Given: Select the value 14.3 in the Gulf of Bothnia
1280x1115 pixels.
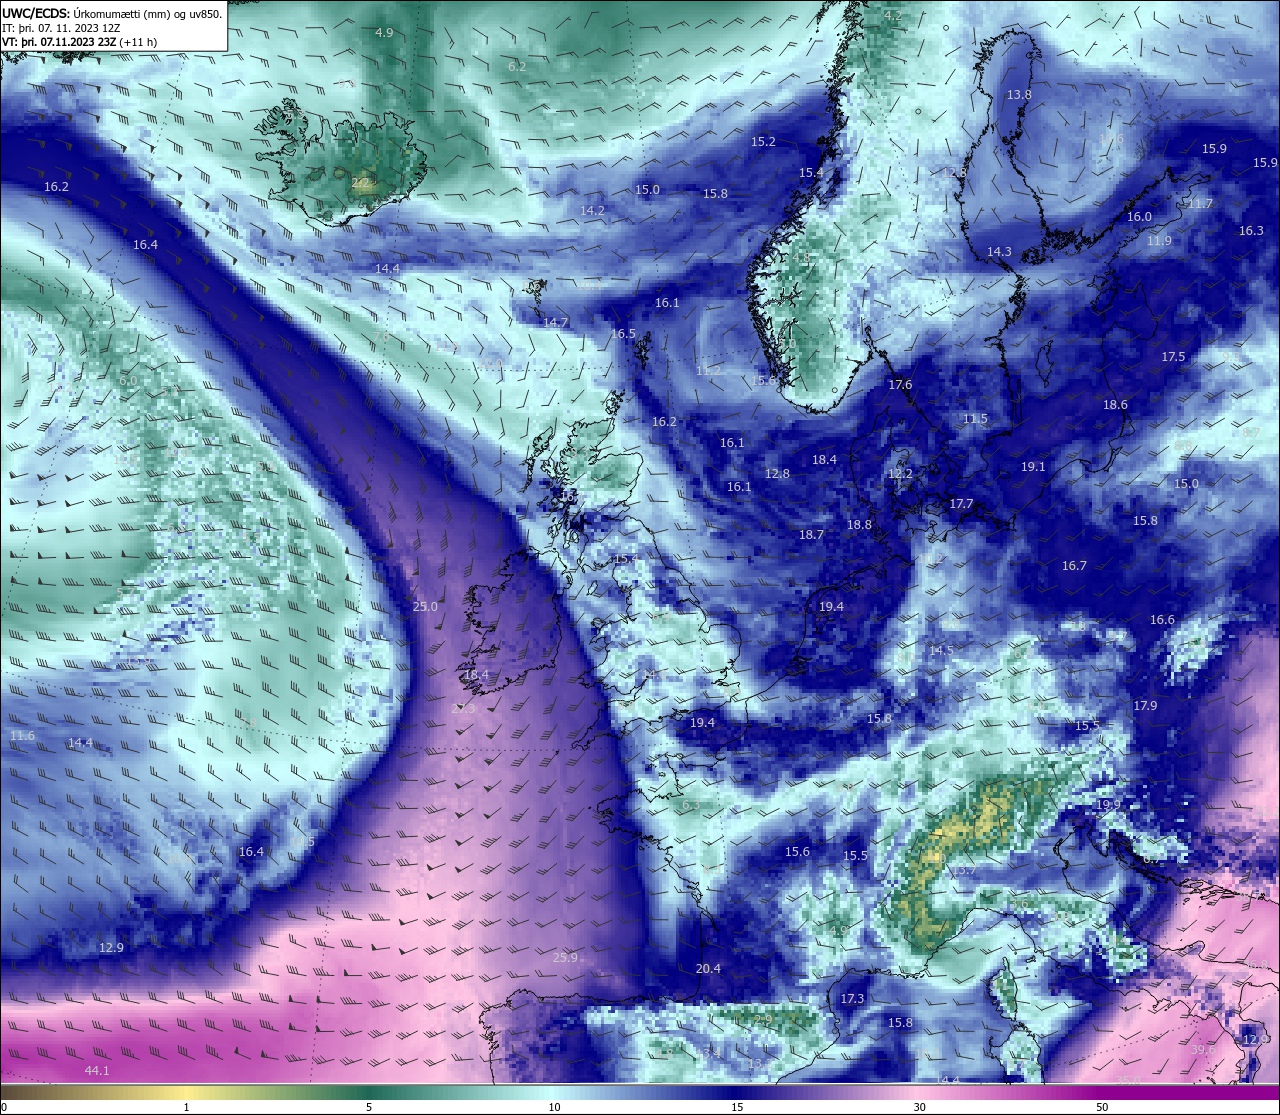Looking at the screenshot, I should click(999, 252).
